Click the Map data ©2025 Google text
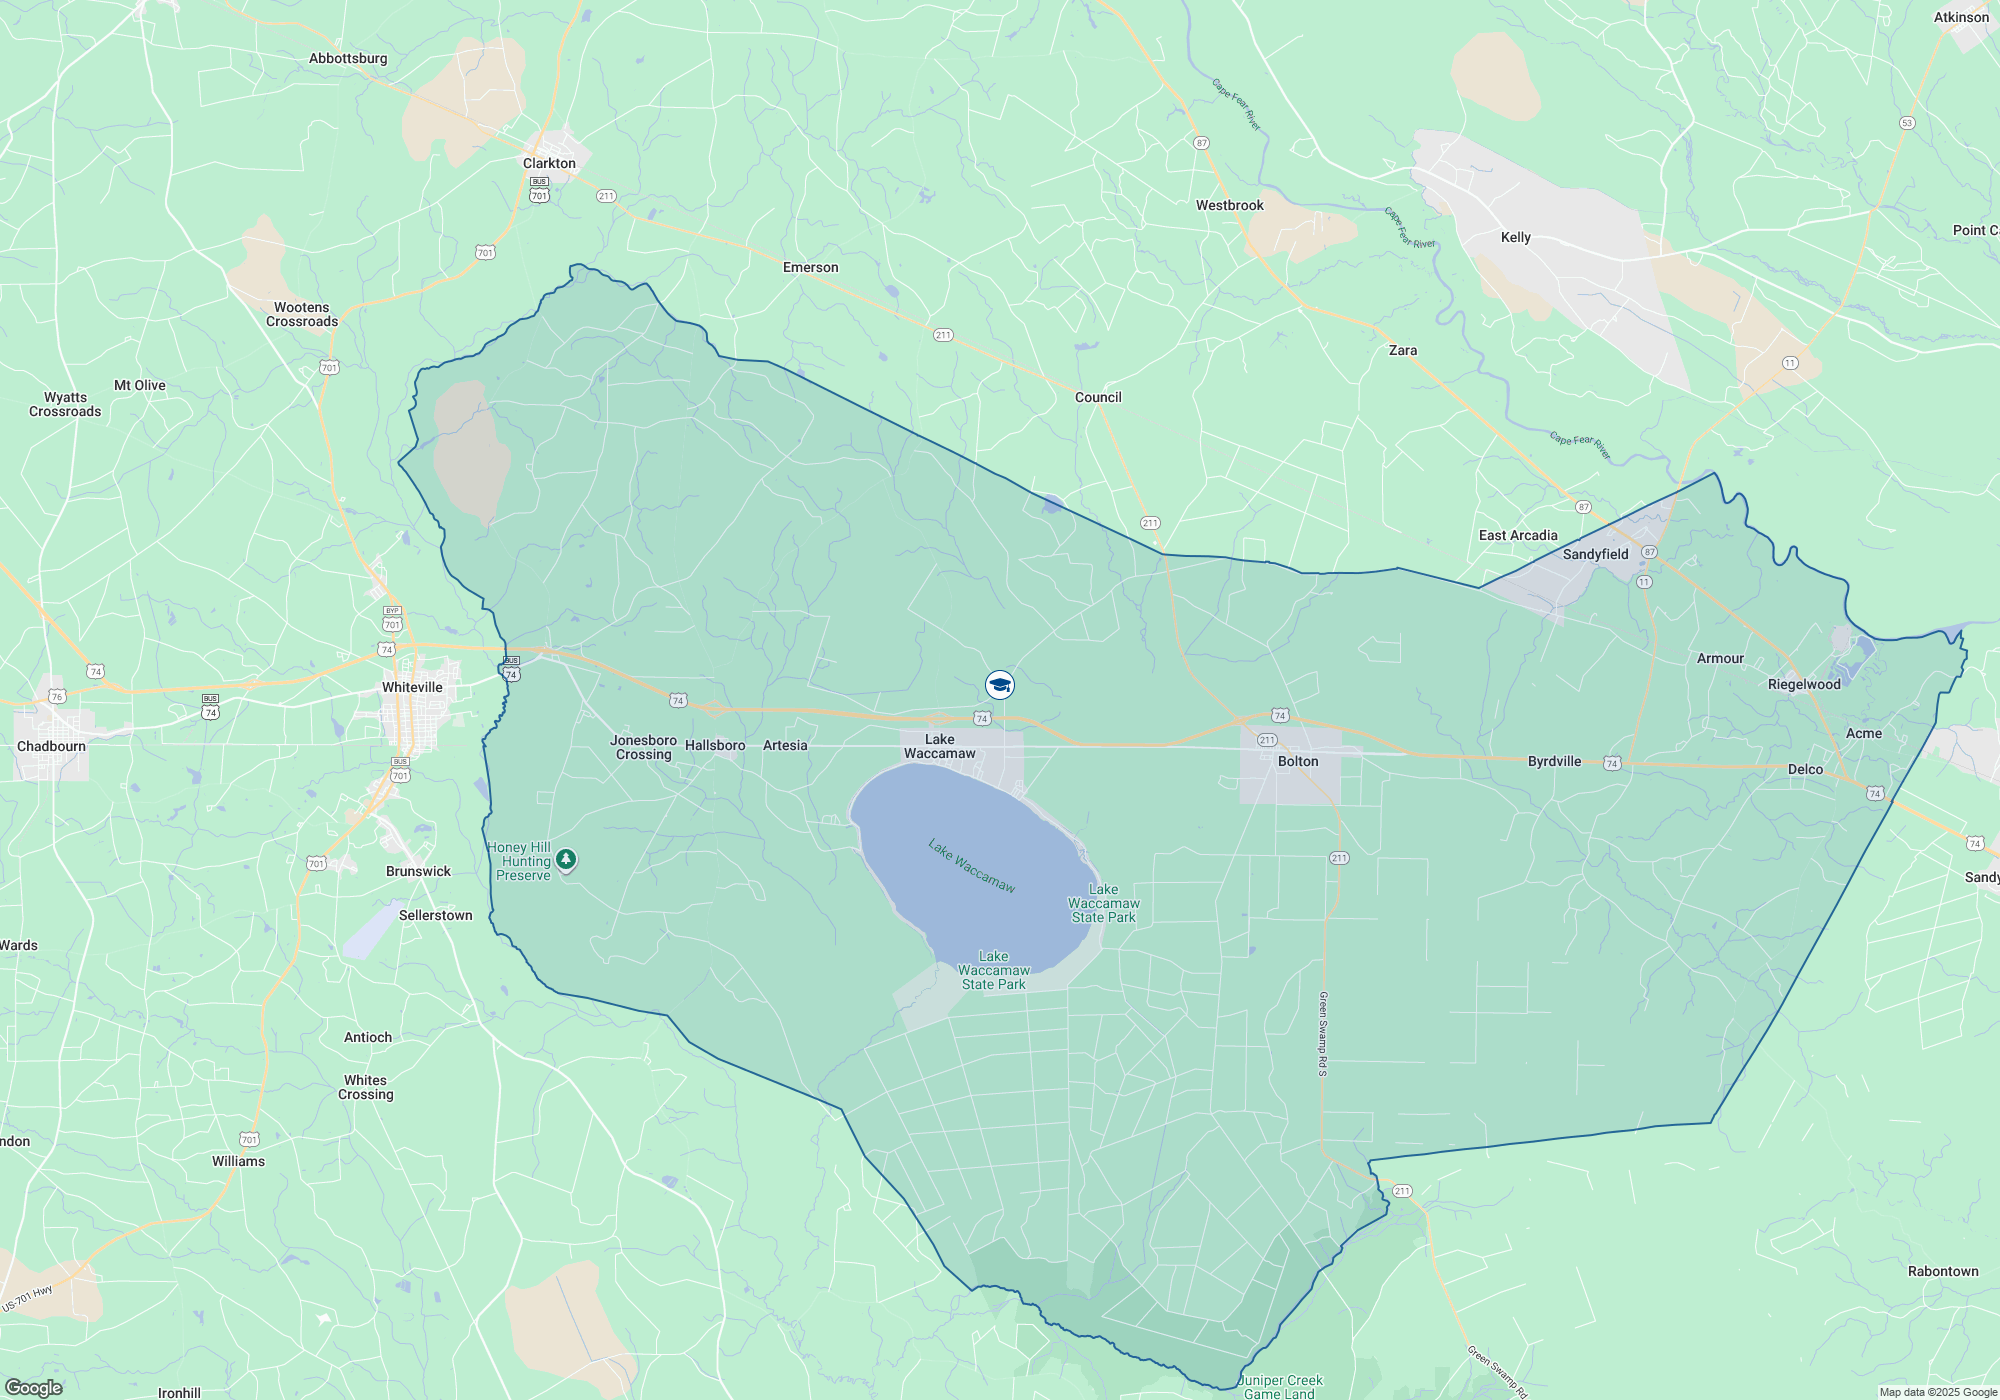 (x=1937, y=1392)
